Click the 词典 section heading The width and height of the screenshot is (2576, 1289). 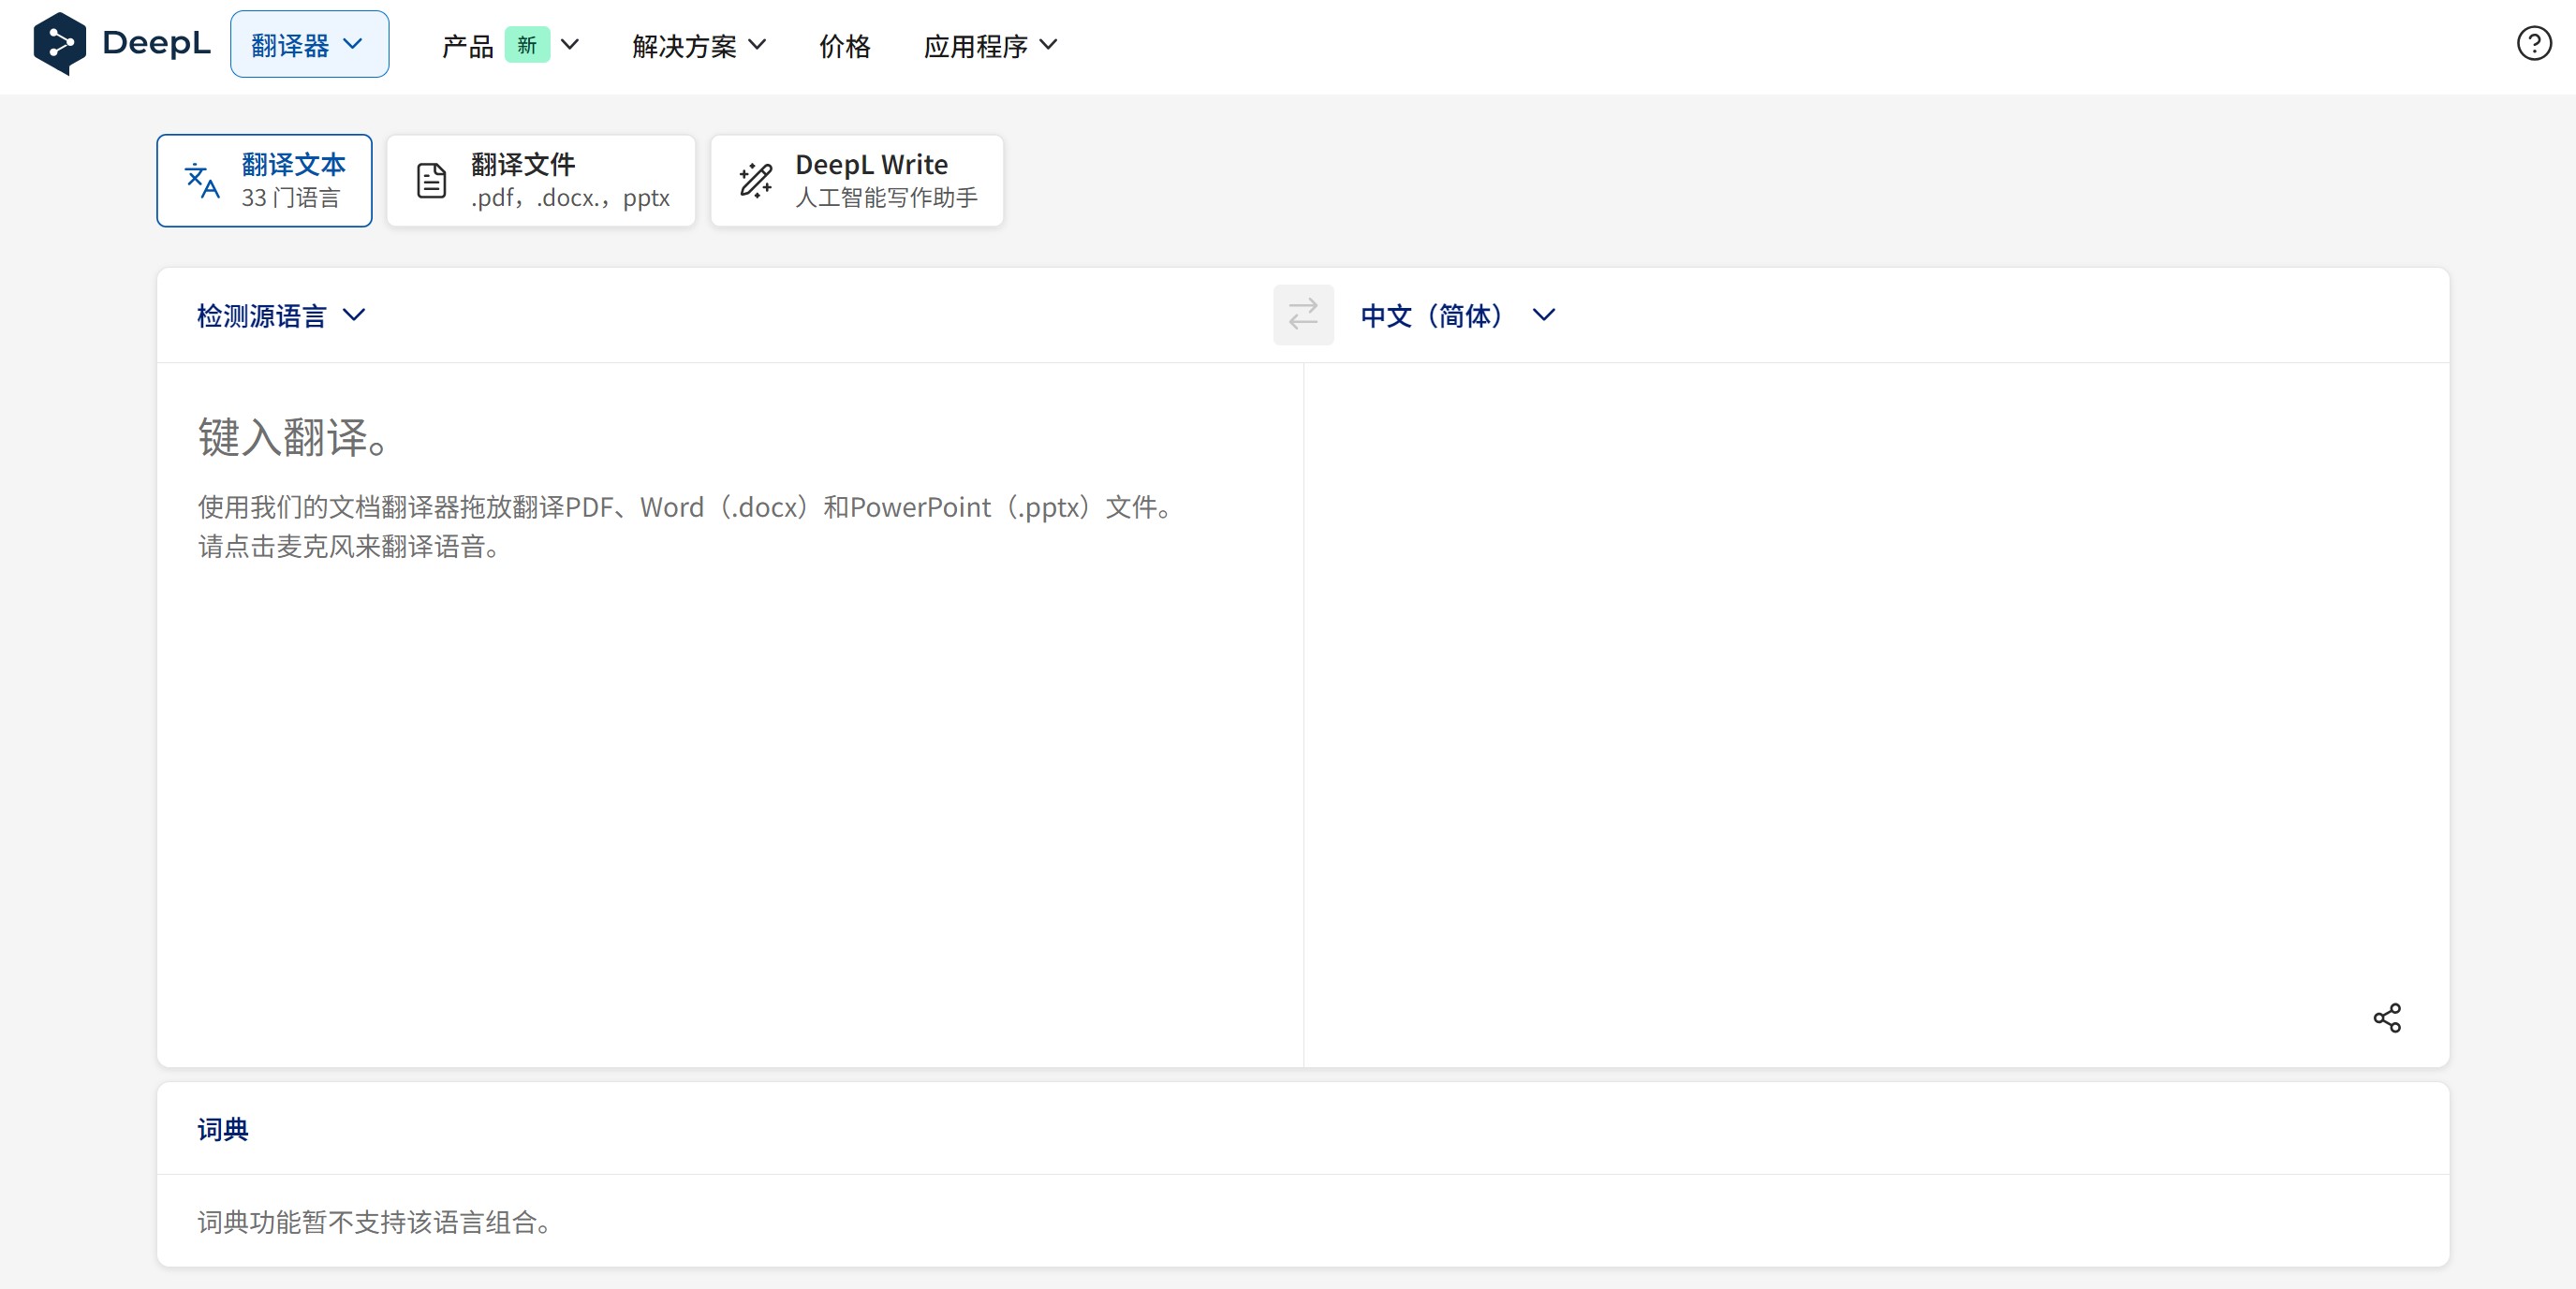222,1129
